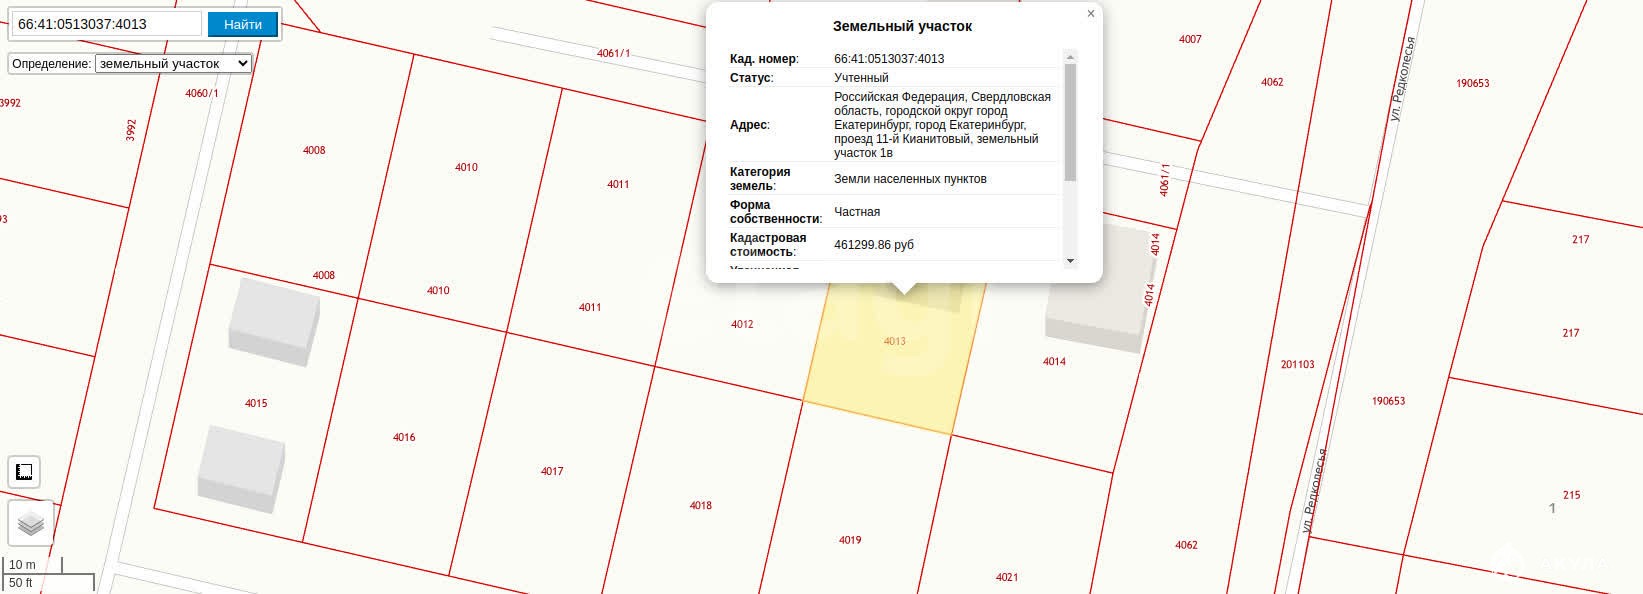This screenshot has height=594, width=1643.
Task: Click parcel 201103 on the map
Action: 1297,365
